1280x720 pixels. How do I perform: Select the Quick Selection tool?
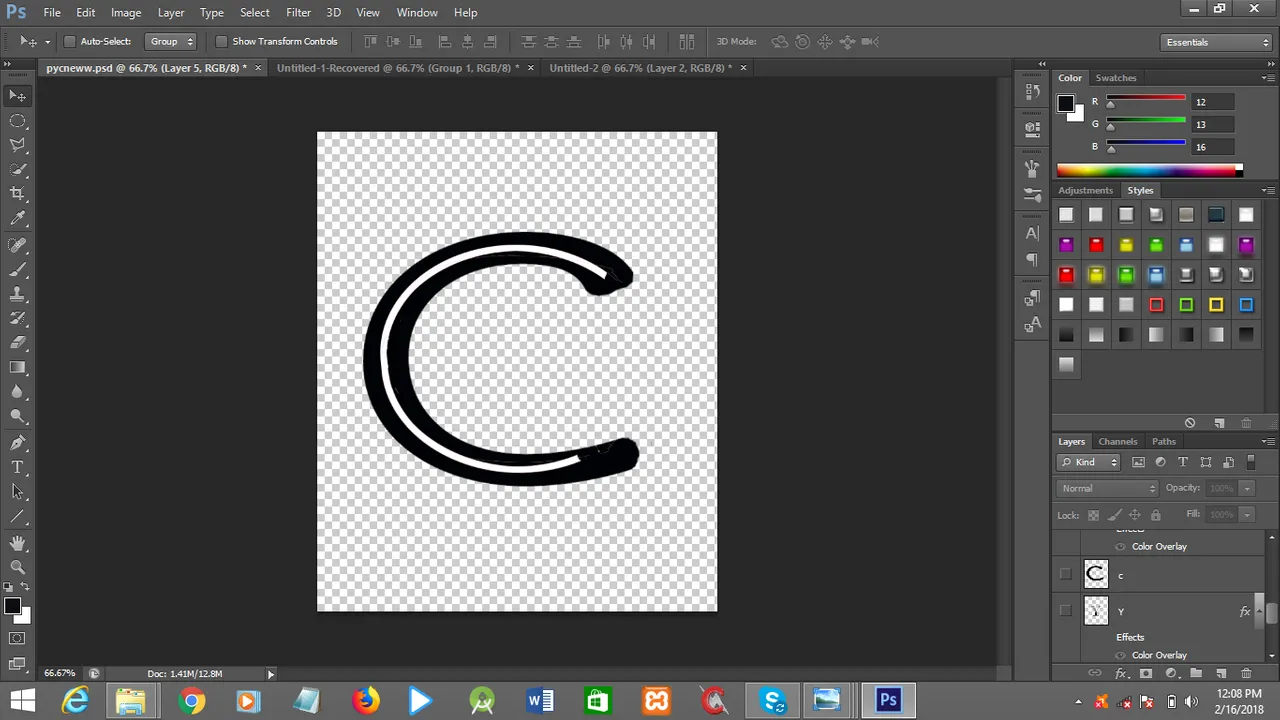pyautogui.click(x=18, y=170)
